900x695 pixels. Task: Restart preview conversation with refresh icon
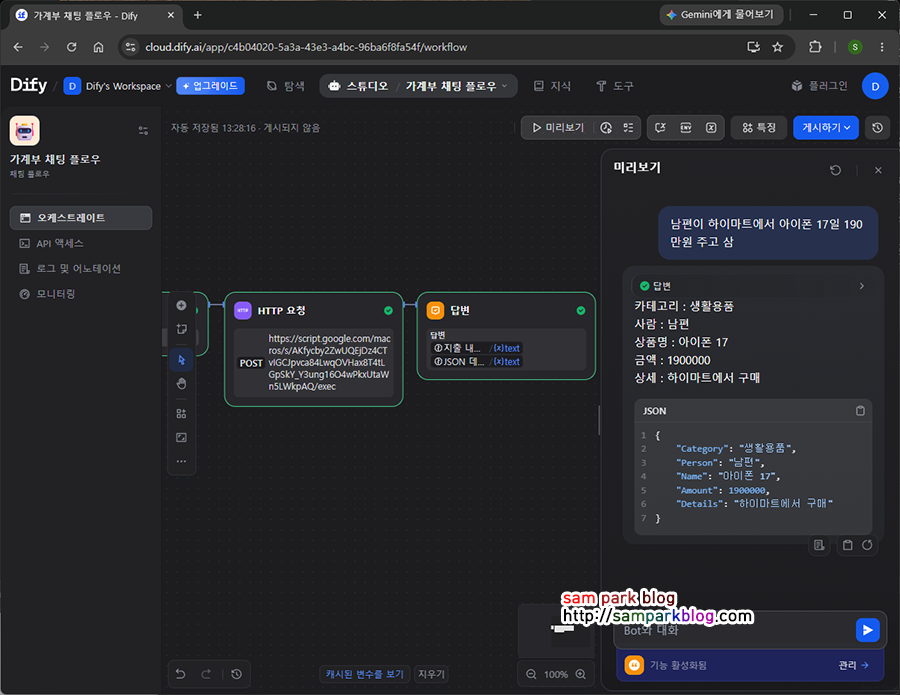coord(836,170)
